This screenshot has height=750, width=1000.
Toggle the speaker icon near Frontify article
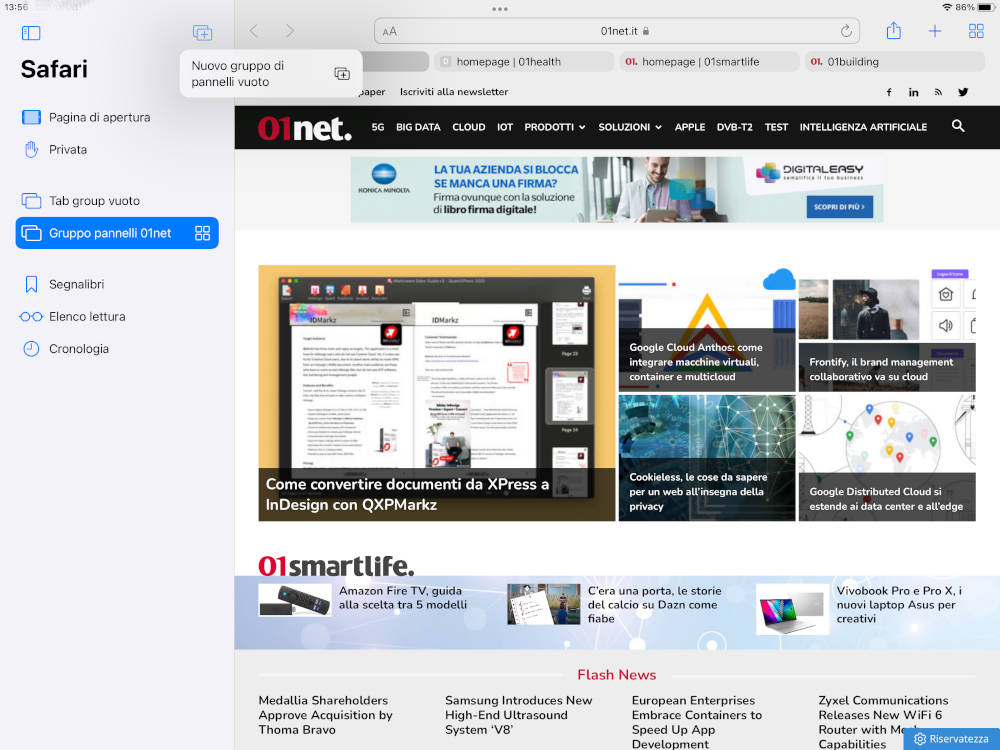point(948,324)
